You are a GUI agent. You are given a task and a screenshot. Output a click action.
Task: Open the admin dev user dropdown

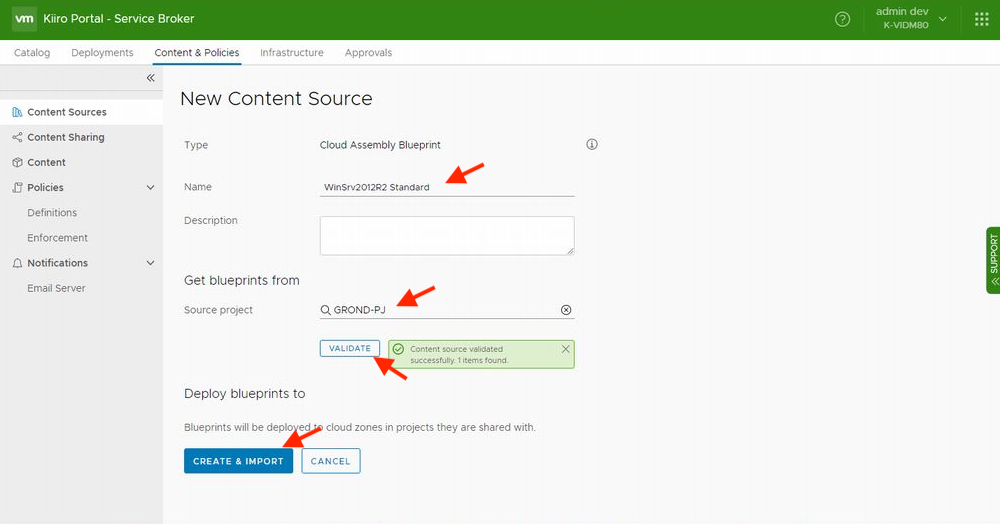pyautogui.click(x=911, y=19)
